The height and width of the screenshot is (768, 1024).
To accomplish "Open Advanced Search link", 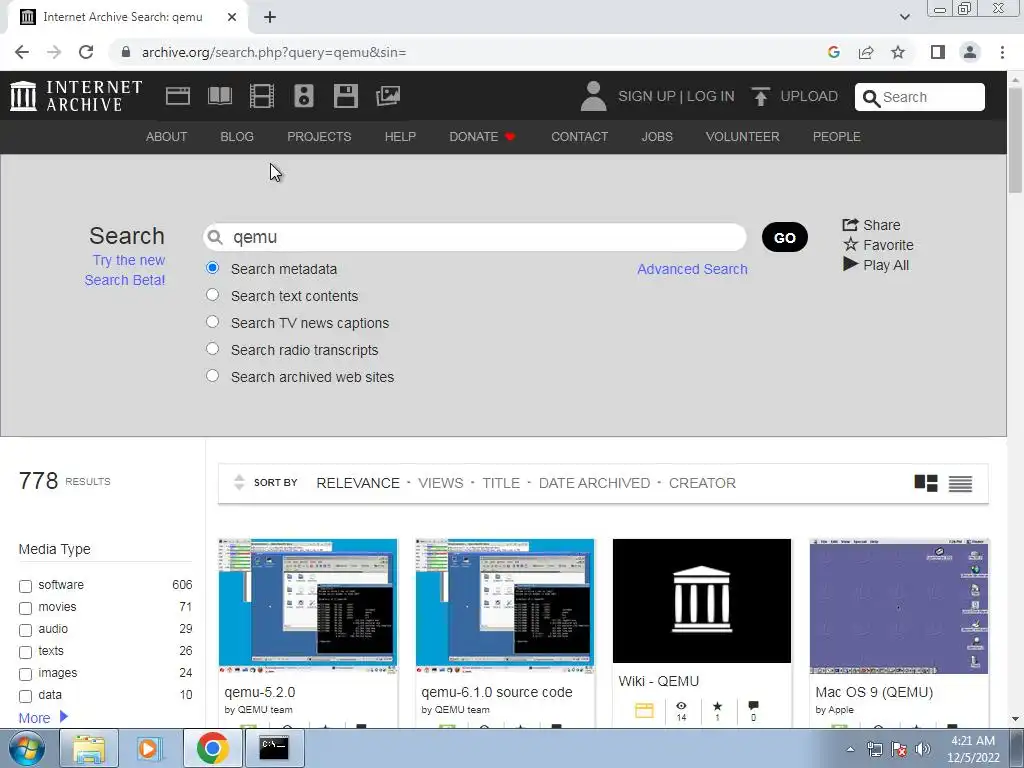I will point(692,269).
